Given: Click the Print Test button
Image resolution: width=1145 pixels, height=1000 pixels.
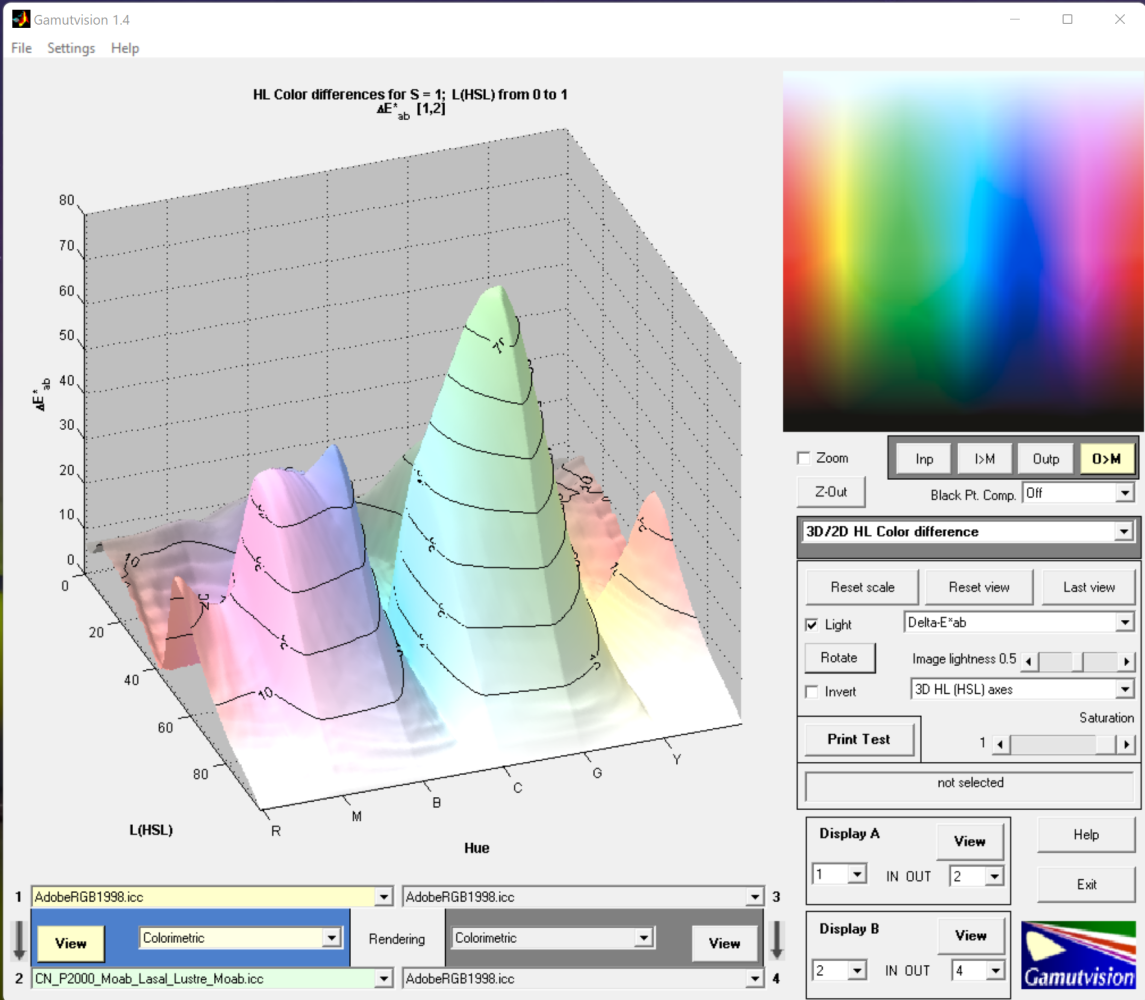Looking at the screenshot, I should click(858, 739).
